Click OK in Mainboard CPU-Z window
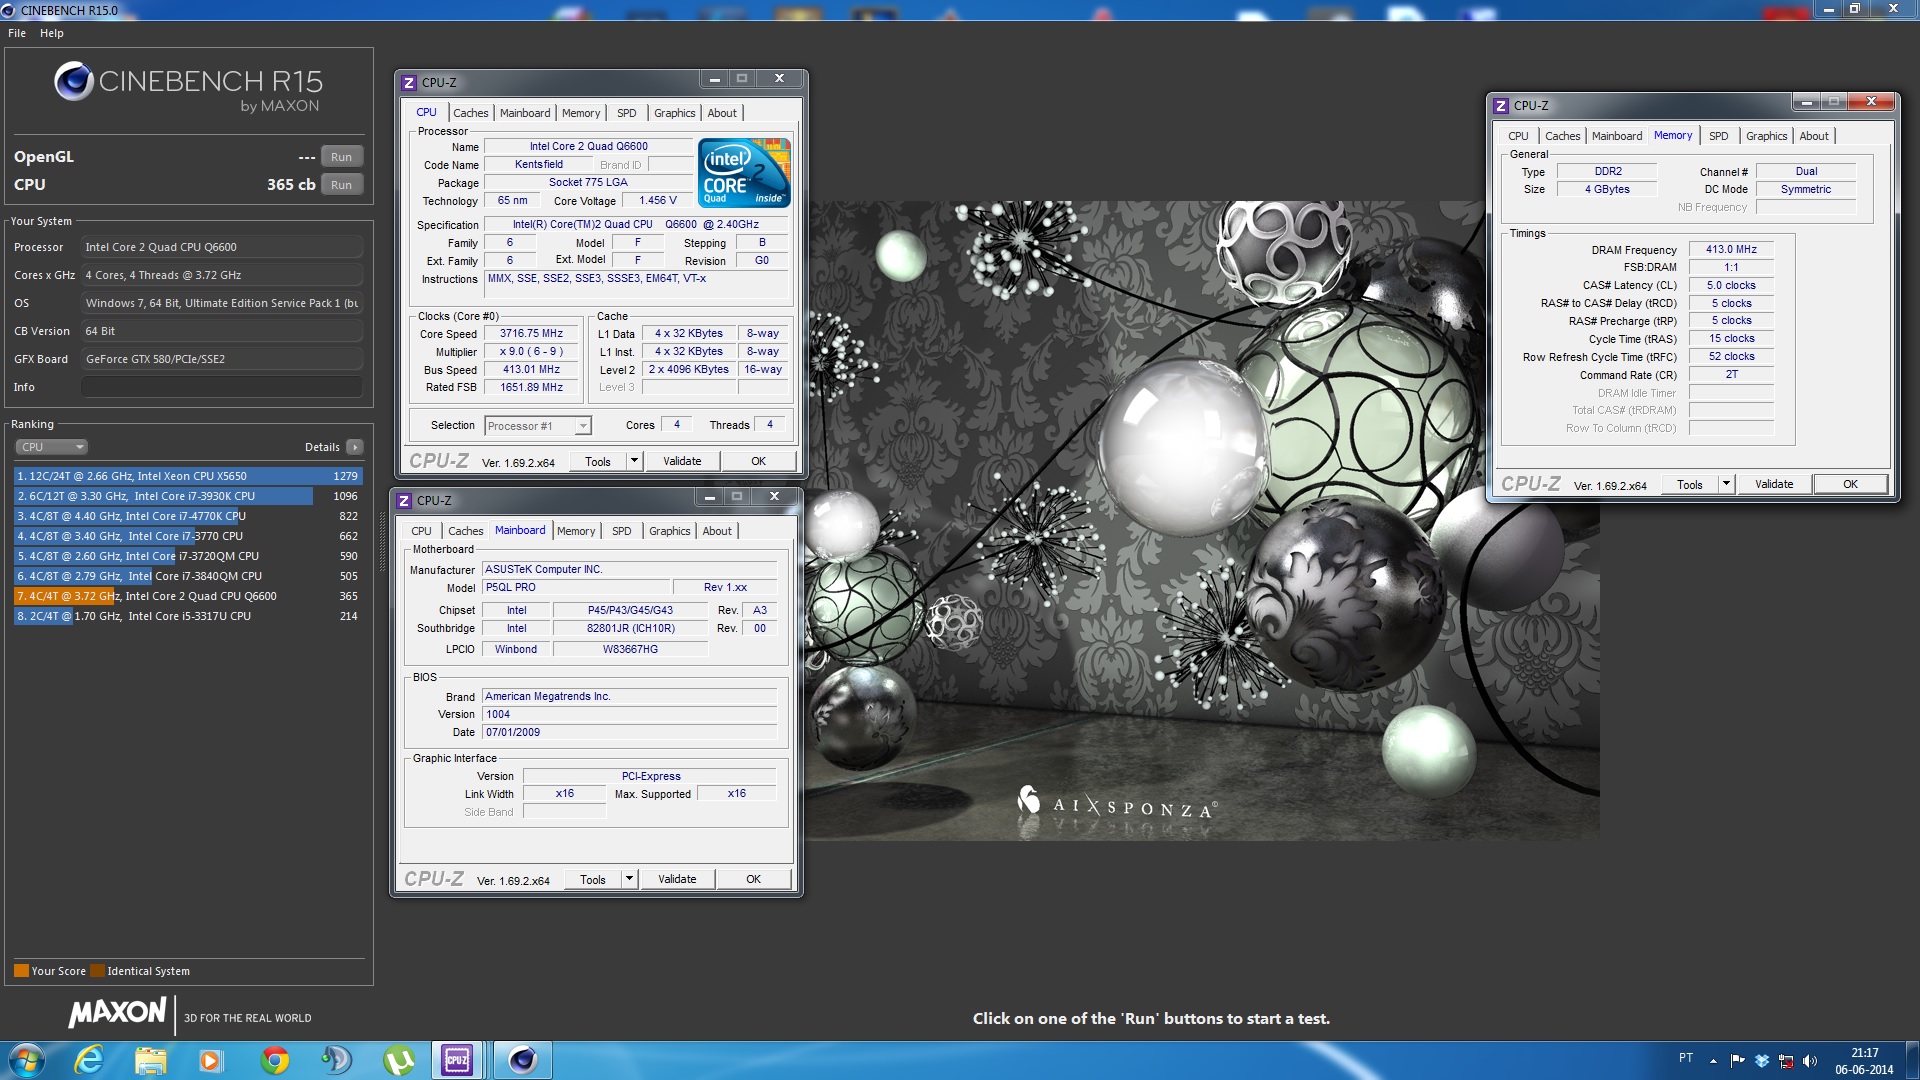The height and width of the screenshot is (1080, 1920). [754, 879]
